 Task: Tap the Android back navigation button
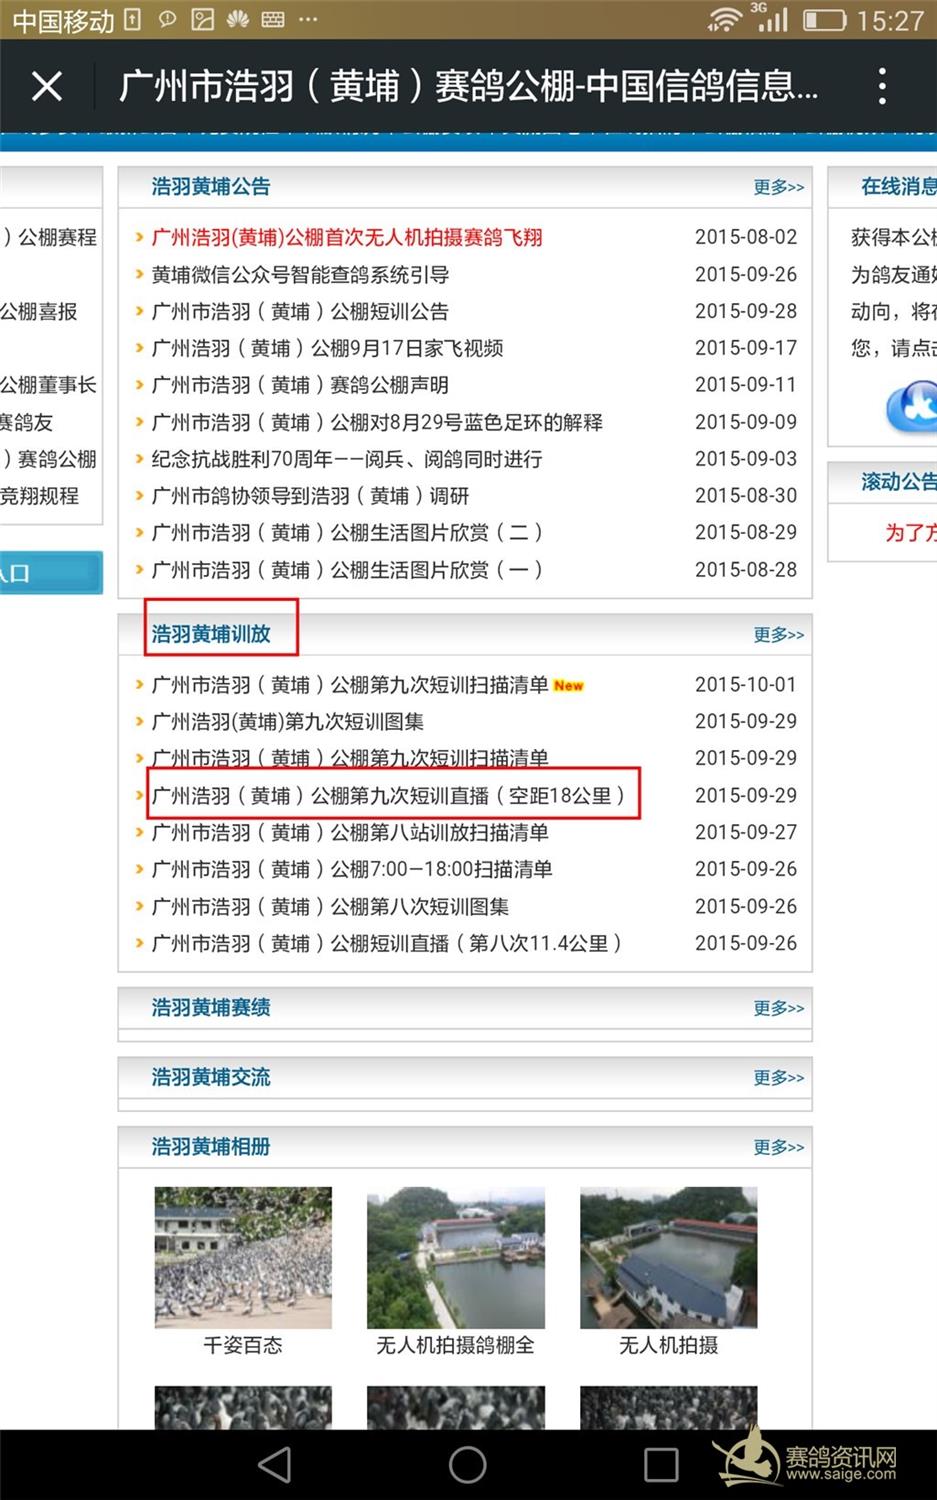coord(274,1465)
